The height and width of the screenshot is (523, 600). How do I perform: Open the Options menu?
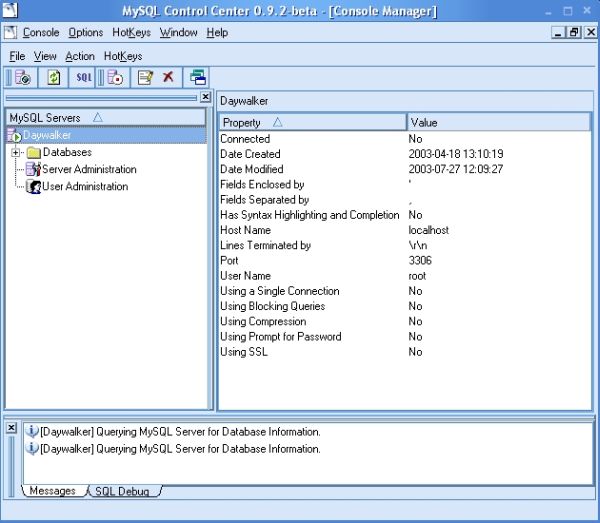[x=86, y=33]
